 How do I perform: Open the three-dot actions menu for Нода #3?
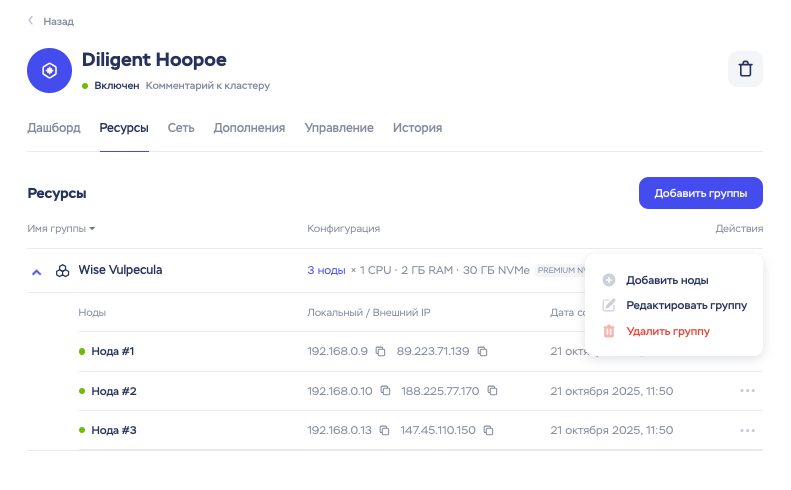[747, 430]
